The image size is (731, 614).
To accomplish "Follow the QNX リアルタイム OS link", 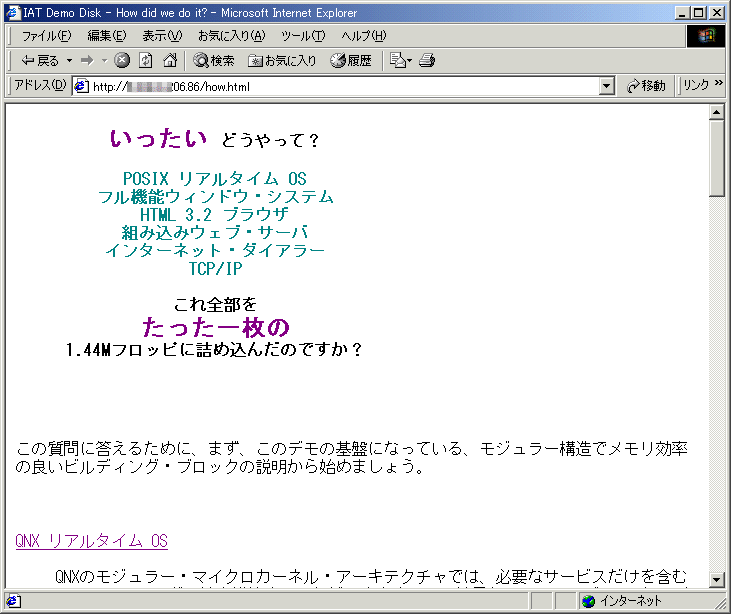I will coord(91,541).
